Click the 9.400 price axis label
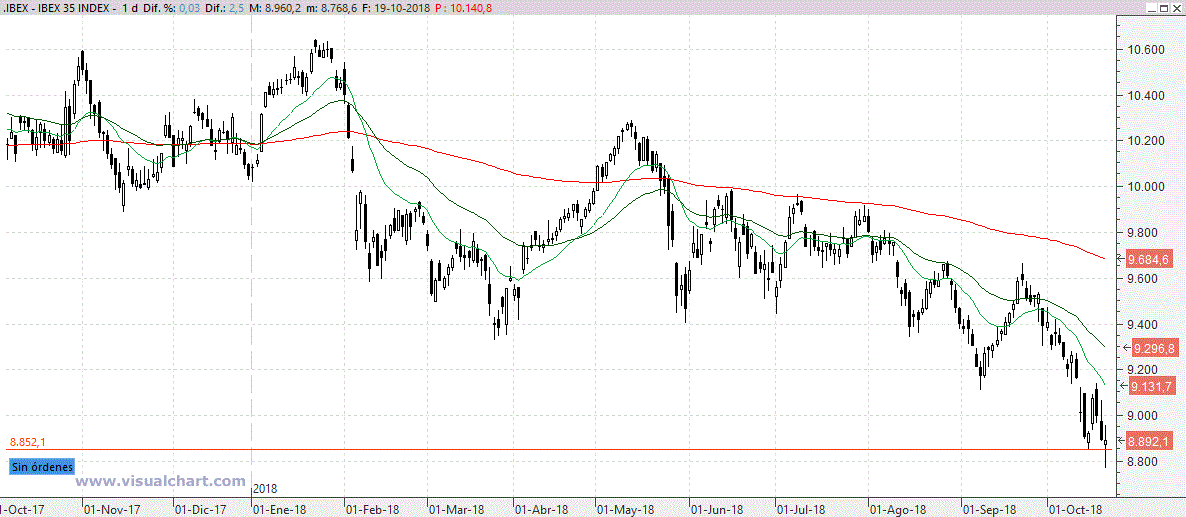This screenshot has width=1186, height=517. coord(1144,325)
